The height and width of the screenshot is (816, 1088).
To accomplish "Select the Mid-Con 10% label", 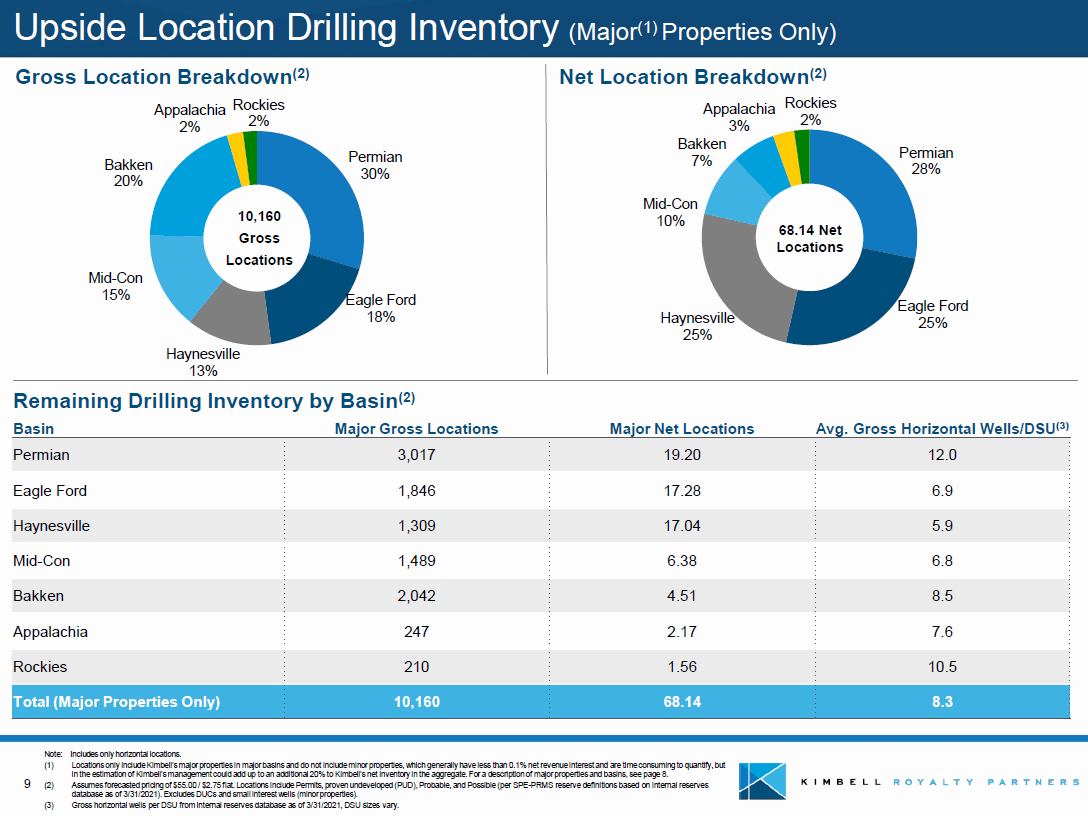I will (668, 212).
